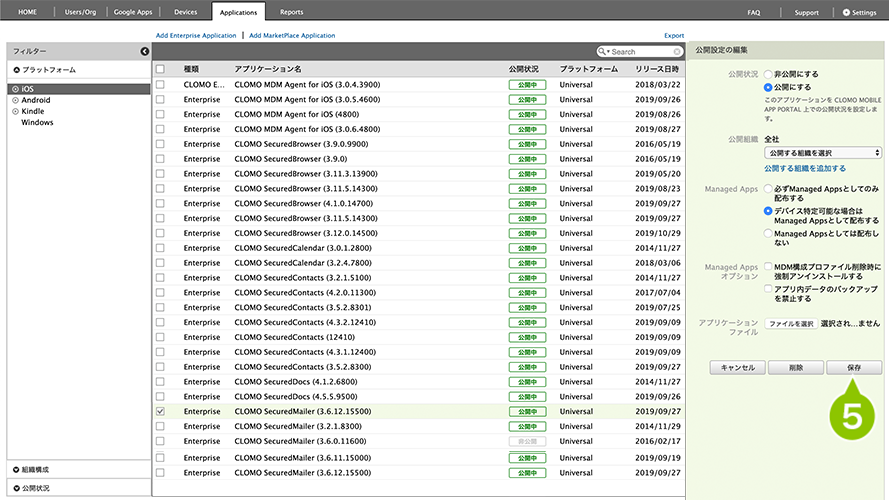Click 非公開 status badge for SecuredMailer (3.6.0.11600)
889x500 pixels.
click(x=527, y=441)
